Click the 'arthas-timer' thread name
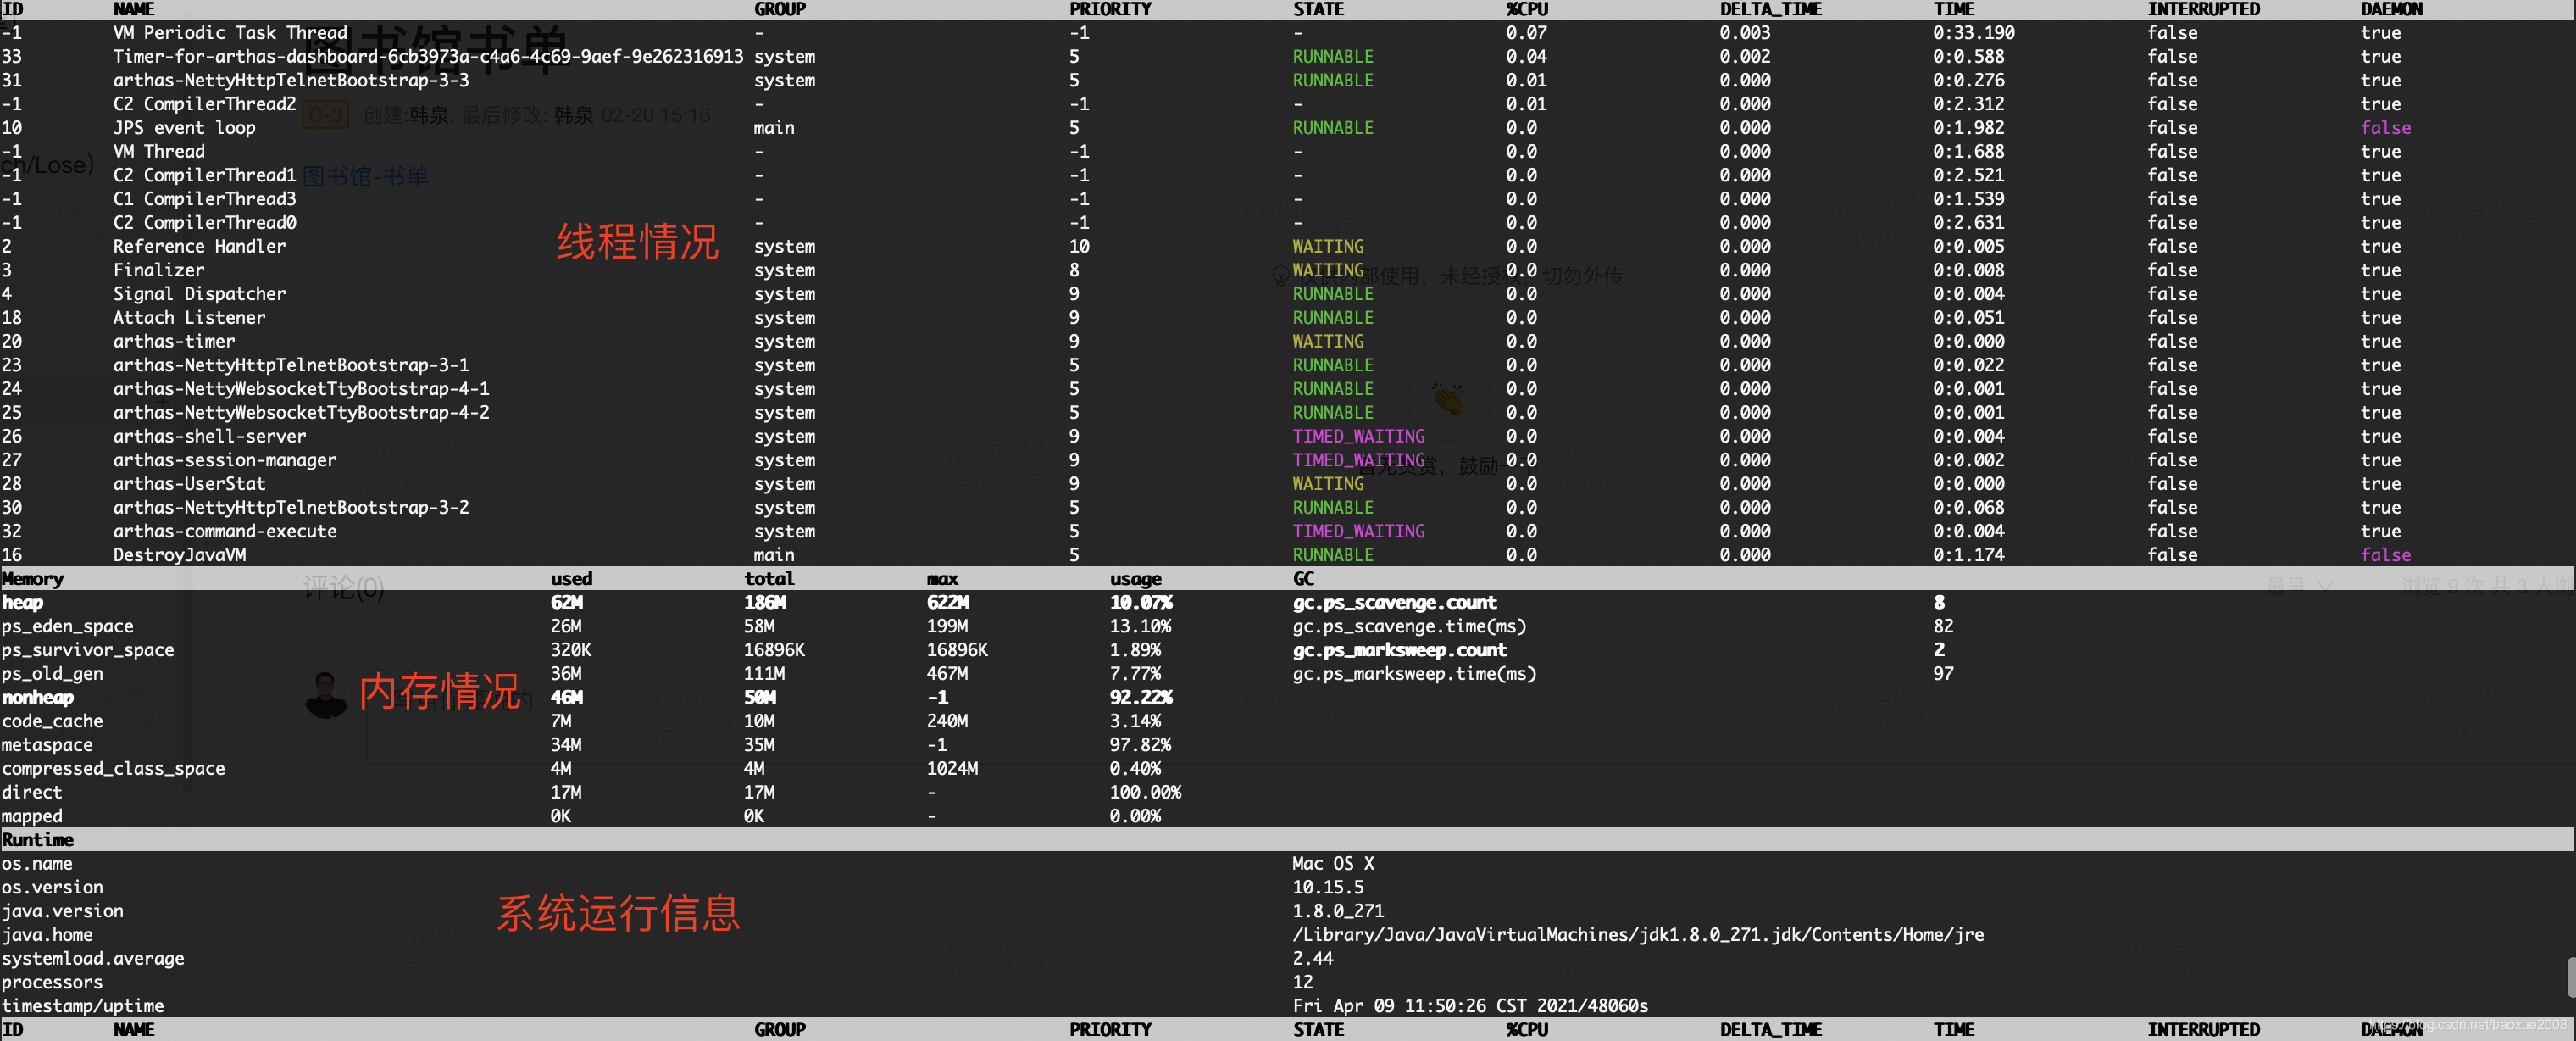Screen dimensions: 2576x1041 (174, 342)
